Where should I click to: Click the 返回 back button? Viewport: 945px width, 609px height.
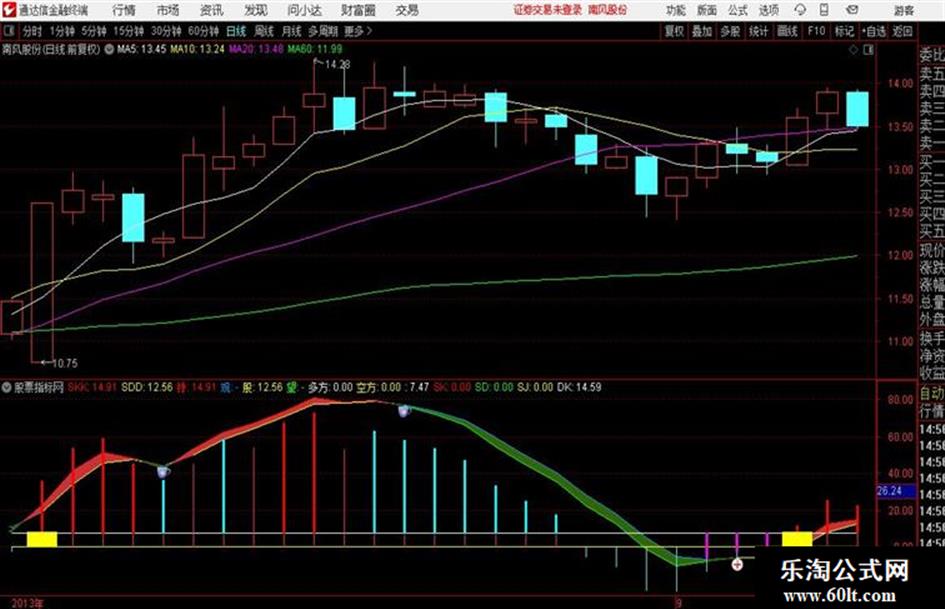(902, 31)
